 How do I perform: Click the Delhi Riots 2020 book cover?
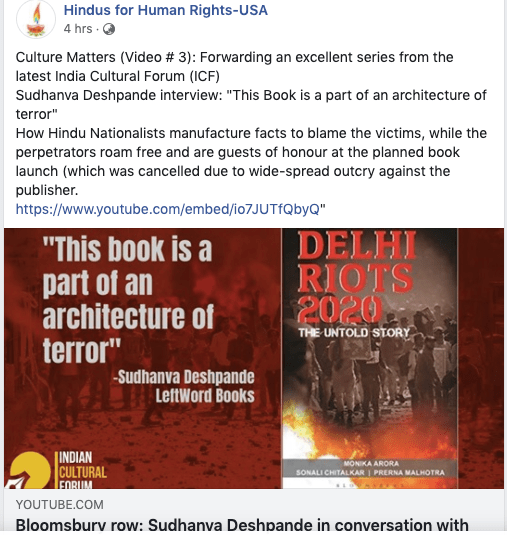click(370, 358)
